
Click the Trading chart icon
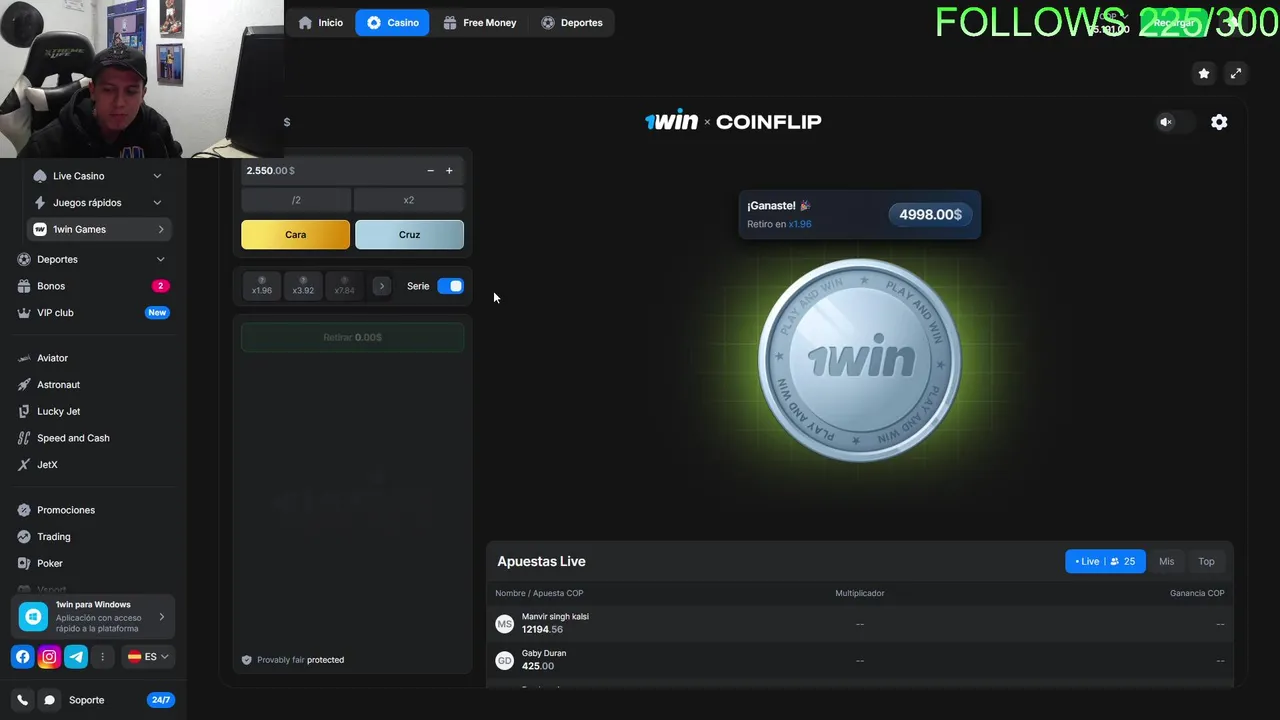tap(25, 537)
